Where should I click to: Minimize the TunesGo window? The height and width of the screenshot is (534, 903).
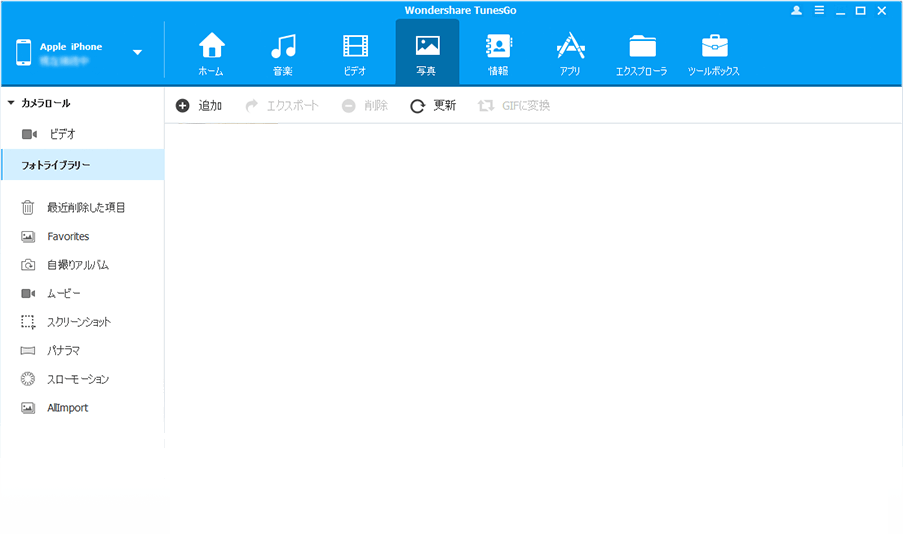point(840,12)
